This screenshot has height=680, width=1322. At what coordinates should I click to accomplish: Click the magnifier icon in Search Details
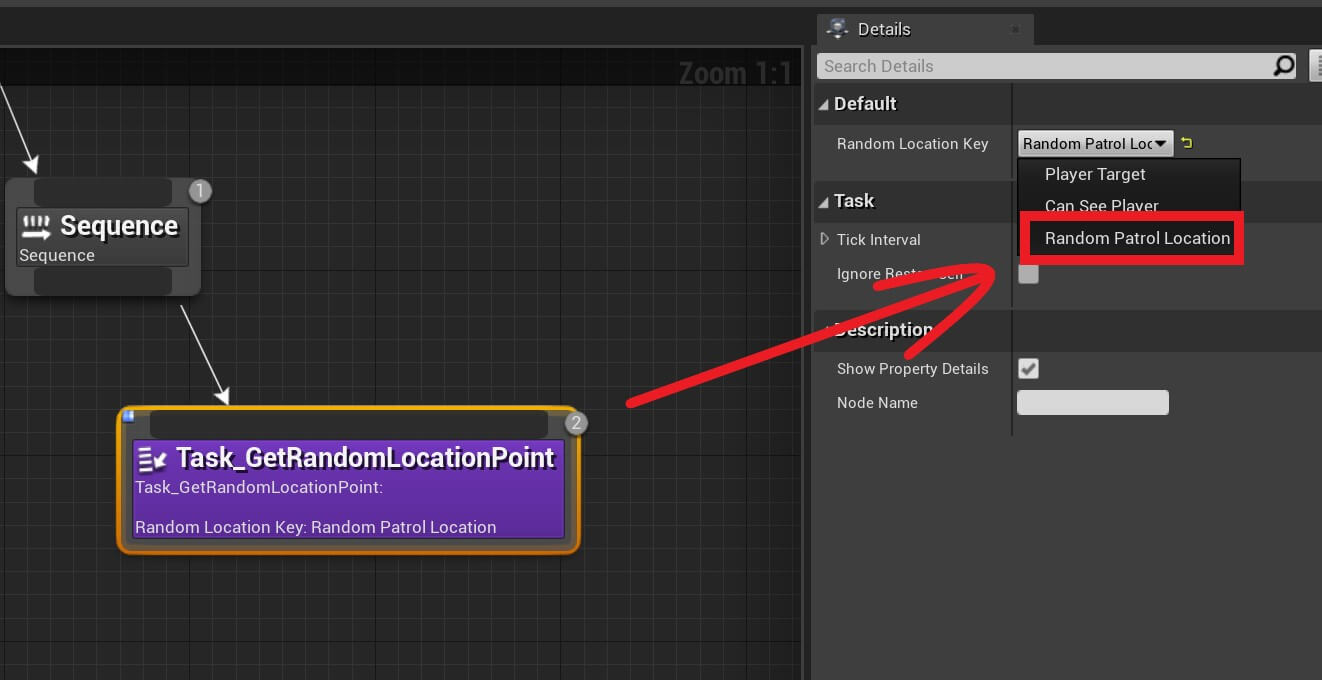point(1283,66)
